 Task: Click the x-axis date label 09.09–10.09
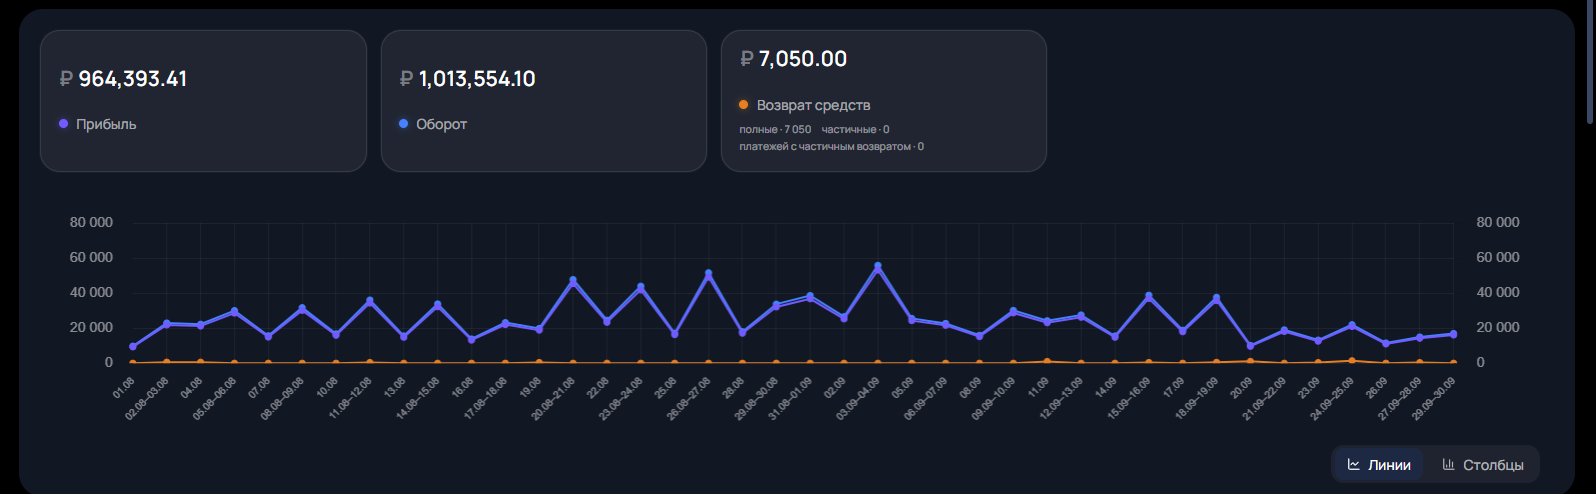[x=994, y=398]
